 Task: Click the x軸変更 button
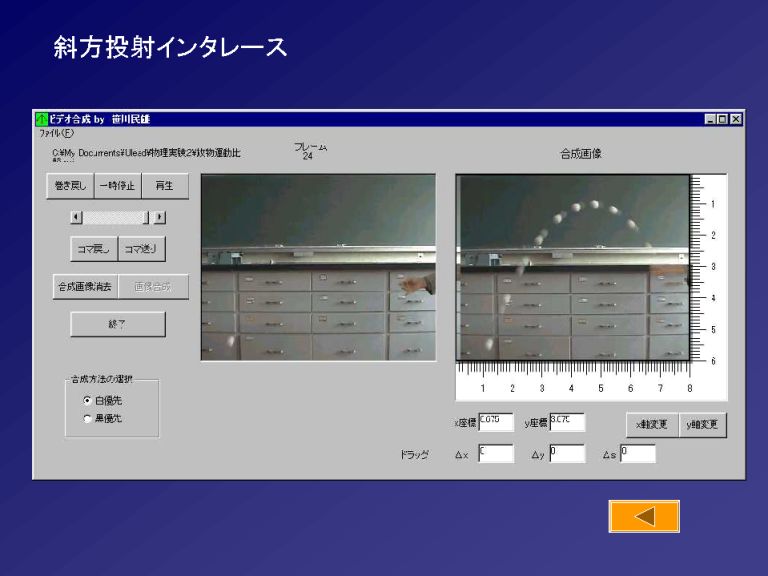(652, 425)
